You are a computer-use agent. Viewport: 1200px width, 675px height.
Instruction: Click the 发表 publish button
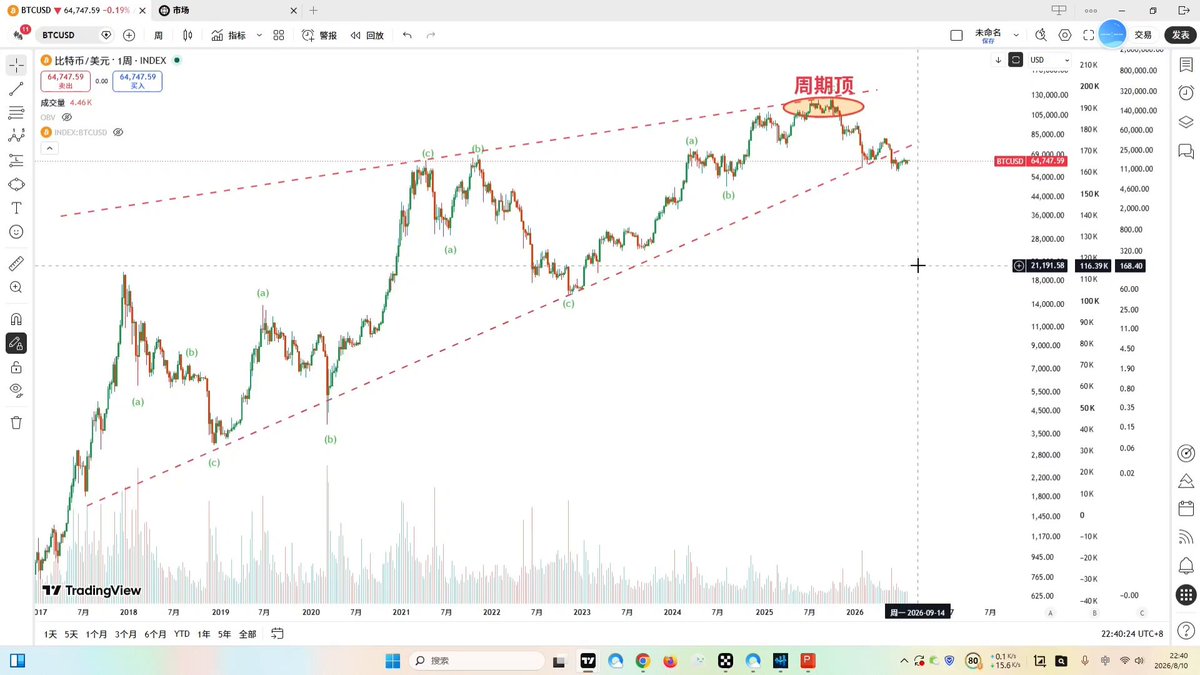click(x=1180, y=35)
